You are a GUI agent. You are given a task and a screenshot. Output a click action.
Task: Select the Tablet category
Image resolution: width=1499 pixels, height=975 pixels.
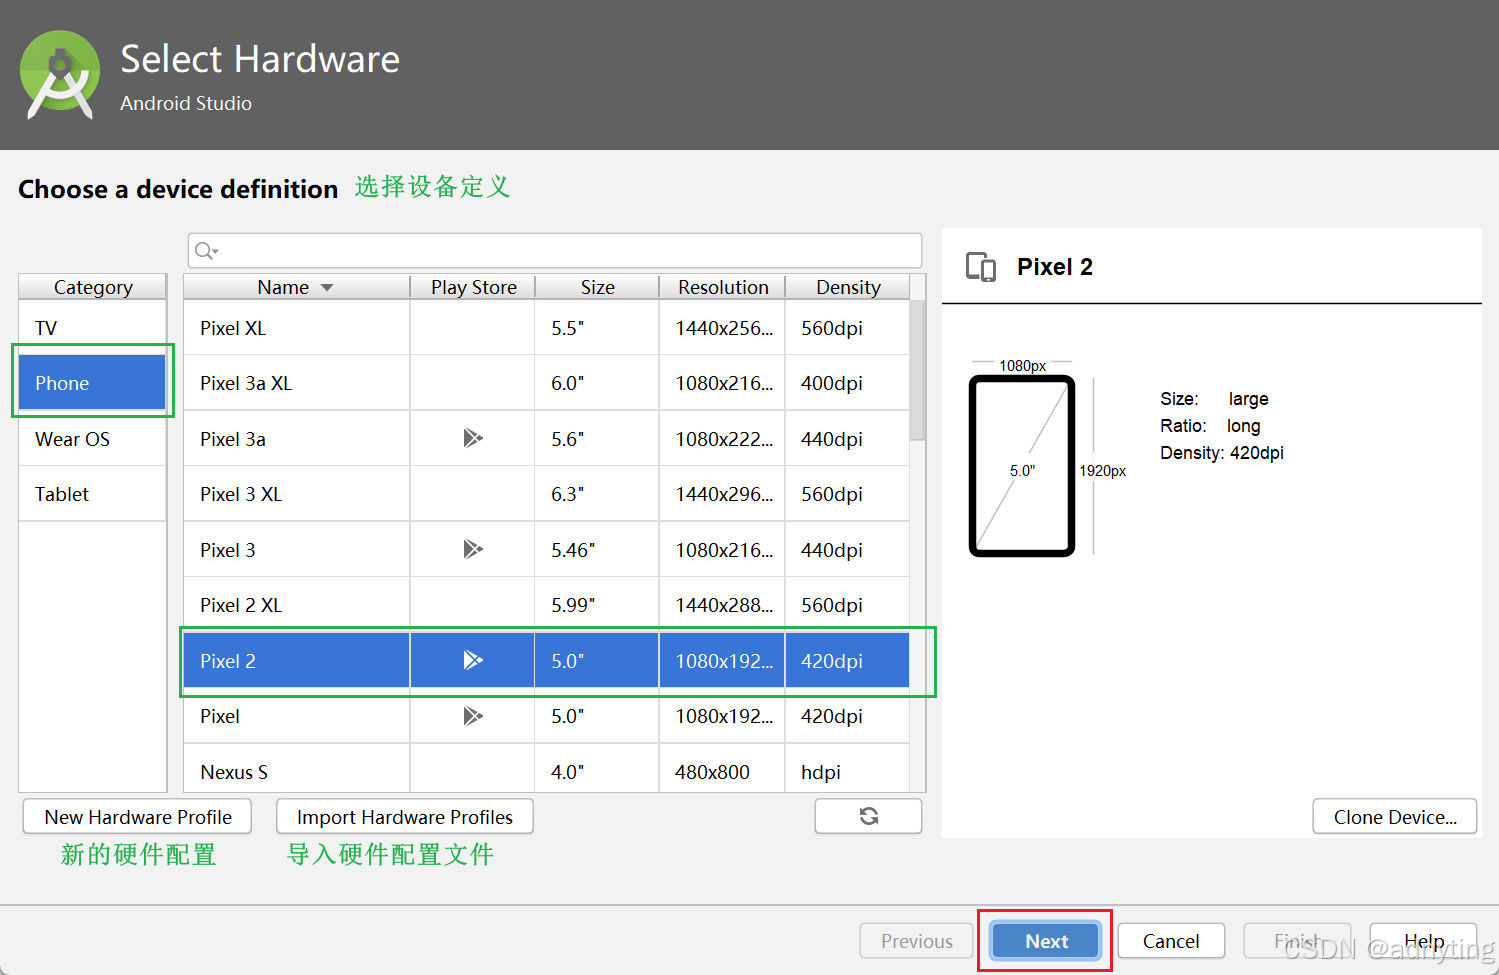(92, 494)
